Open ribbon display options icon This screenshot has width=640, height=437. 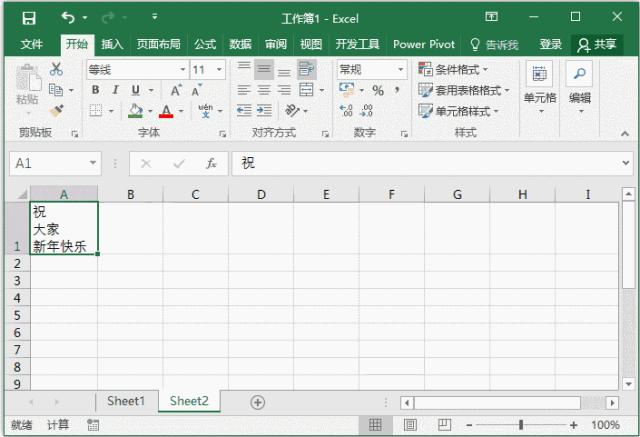click(491, 17)
